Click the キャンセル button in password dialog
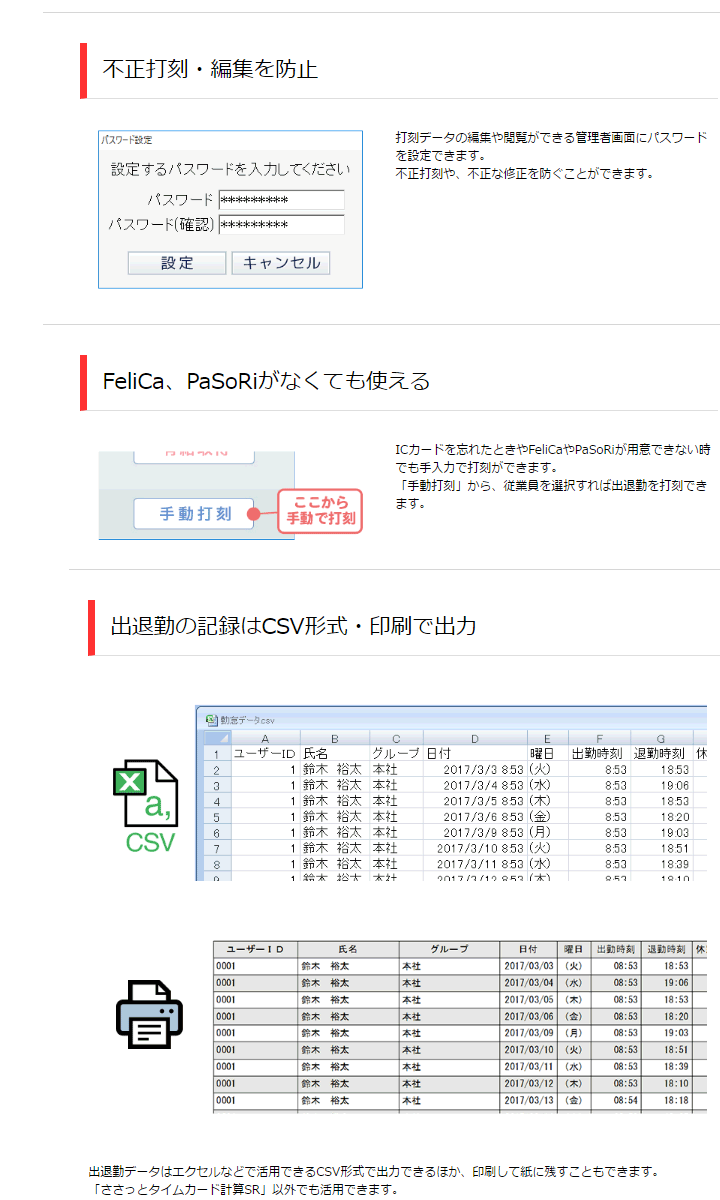The width and height of the screenshot is (720, 1200). tap(281, 263)
